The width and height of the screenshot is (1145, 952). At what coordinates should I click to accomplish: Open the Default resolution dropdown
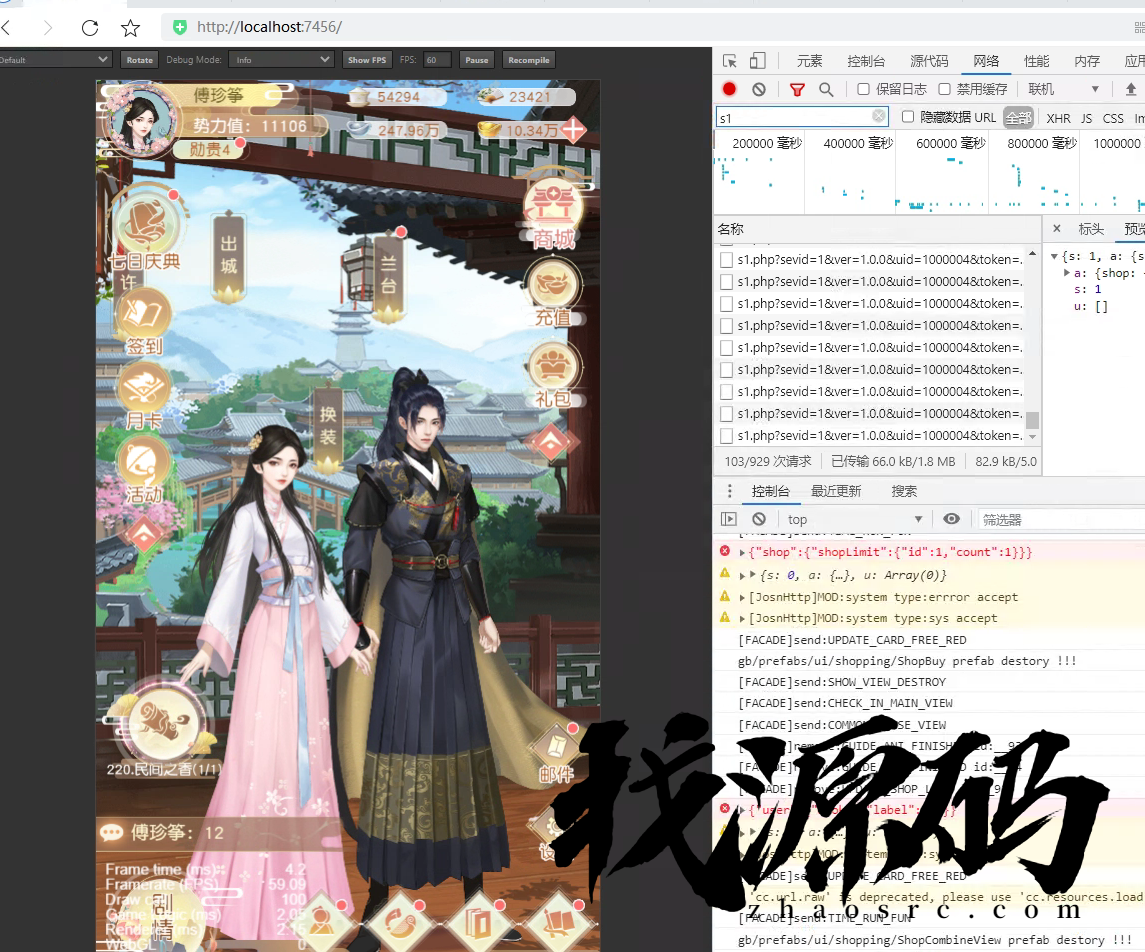tap(55, 60)
